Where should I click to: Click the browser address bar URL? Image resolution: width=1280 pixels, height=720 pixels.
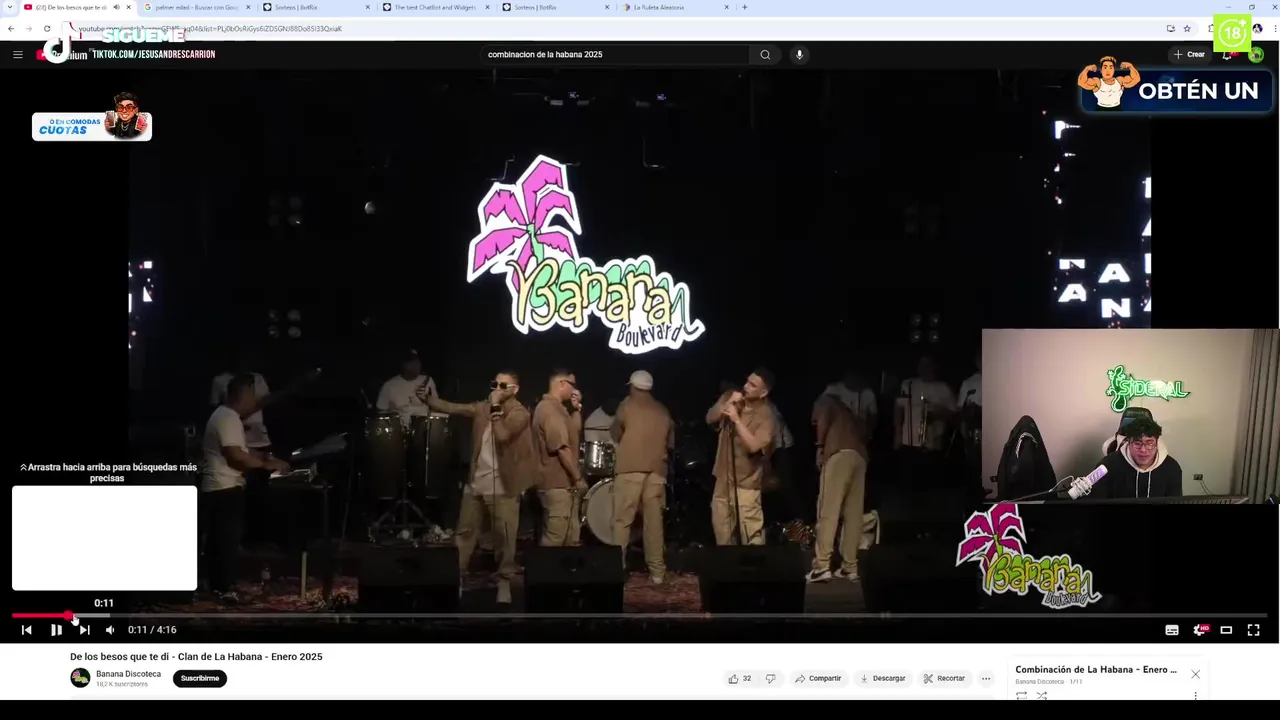coord(210,28)
